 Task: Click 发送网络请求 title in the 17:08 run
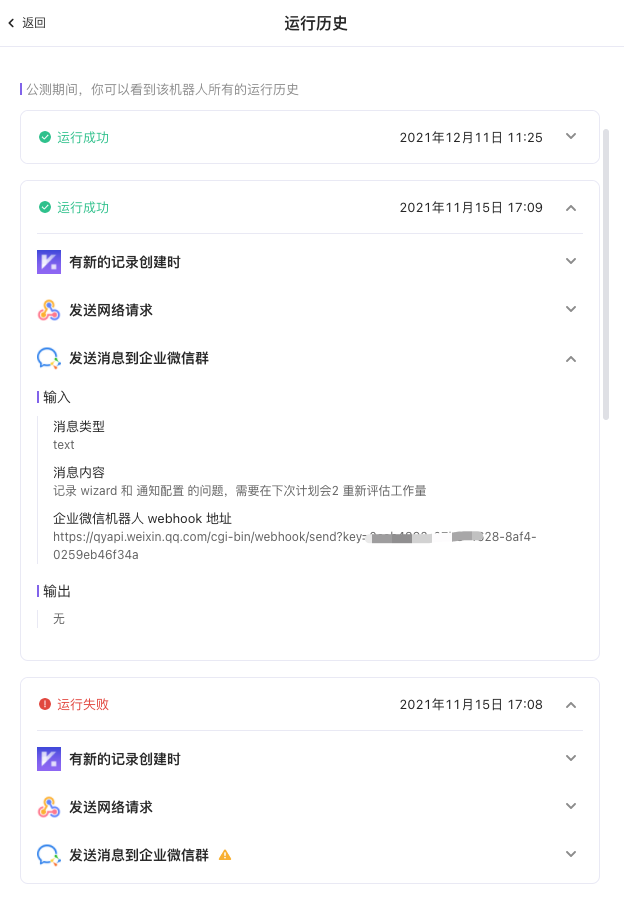coord(111,807)
